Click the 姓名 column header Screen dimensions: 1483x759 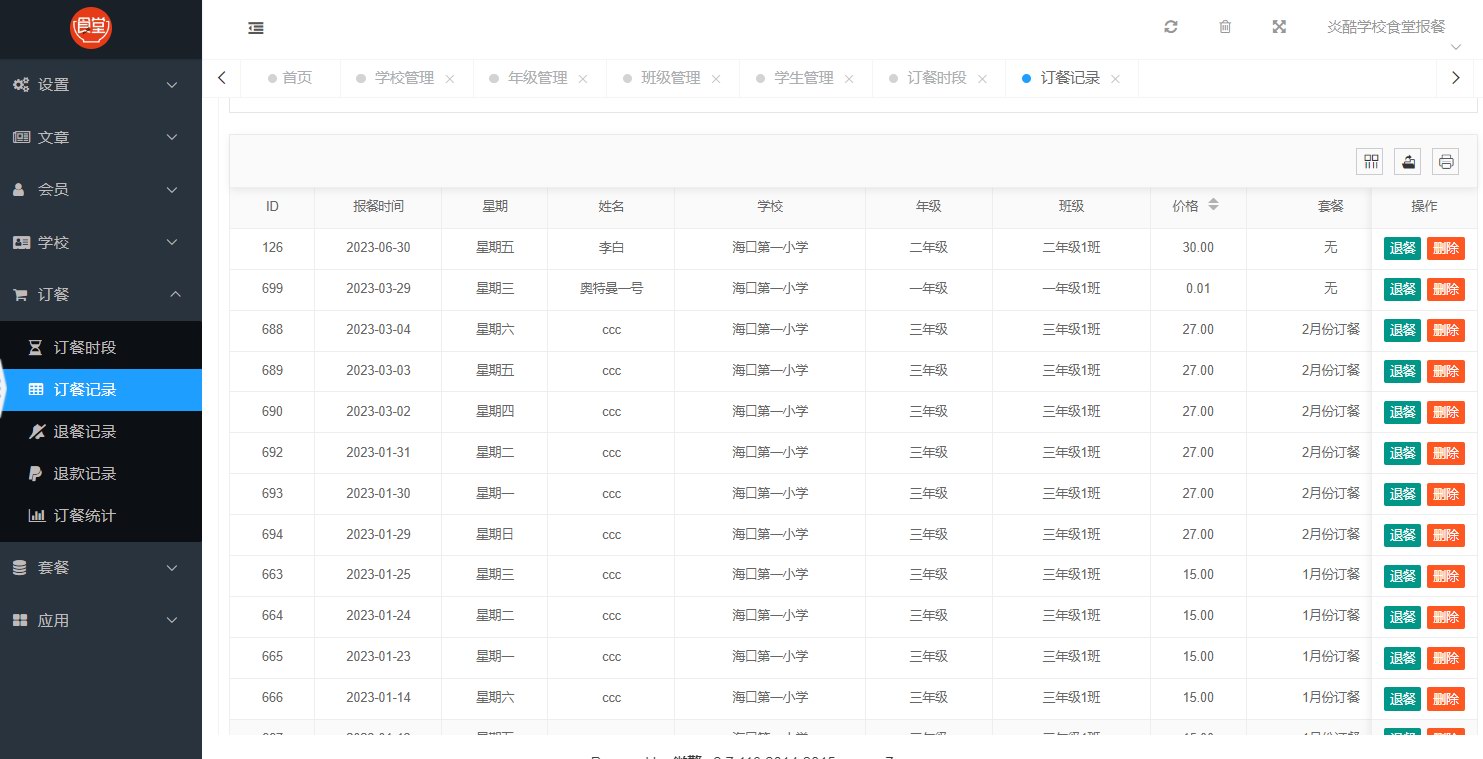[x=611, y=206]
